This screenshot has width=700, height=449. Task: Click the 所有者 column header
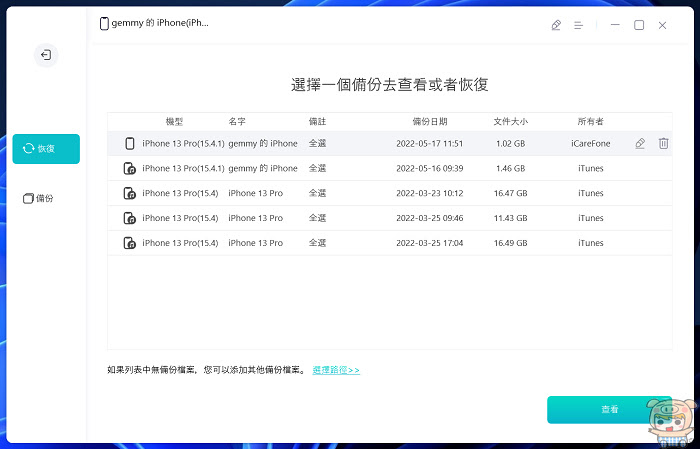tap(591, 121)
